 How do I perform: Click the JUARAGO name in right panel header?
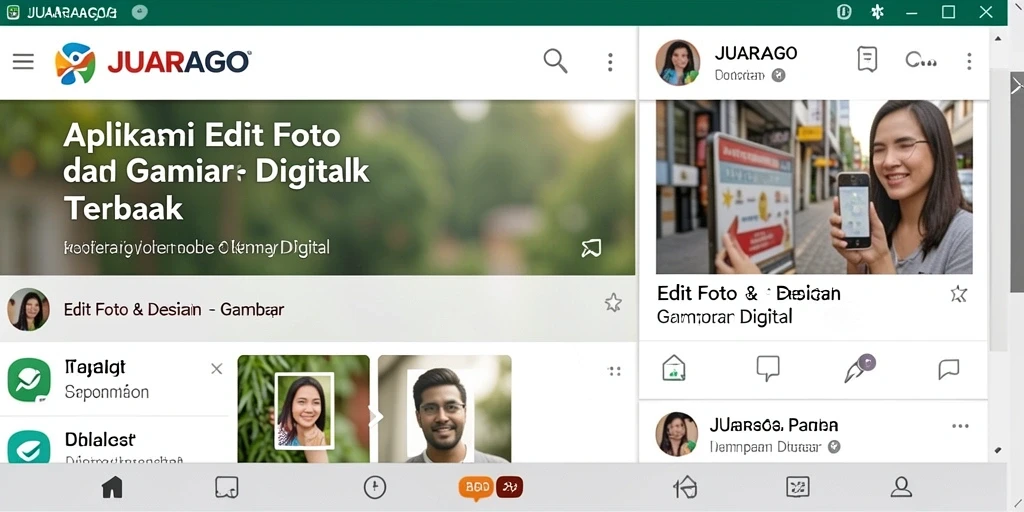756,54
